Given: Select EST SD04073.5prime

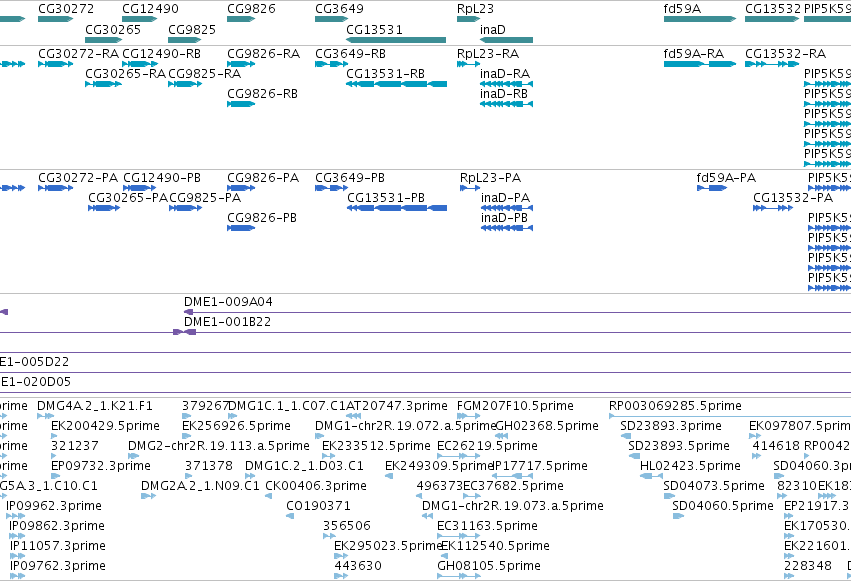Looking at the screenshot, I should [669, 496].
